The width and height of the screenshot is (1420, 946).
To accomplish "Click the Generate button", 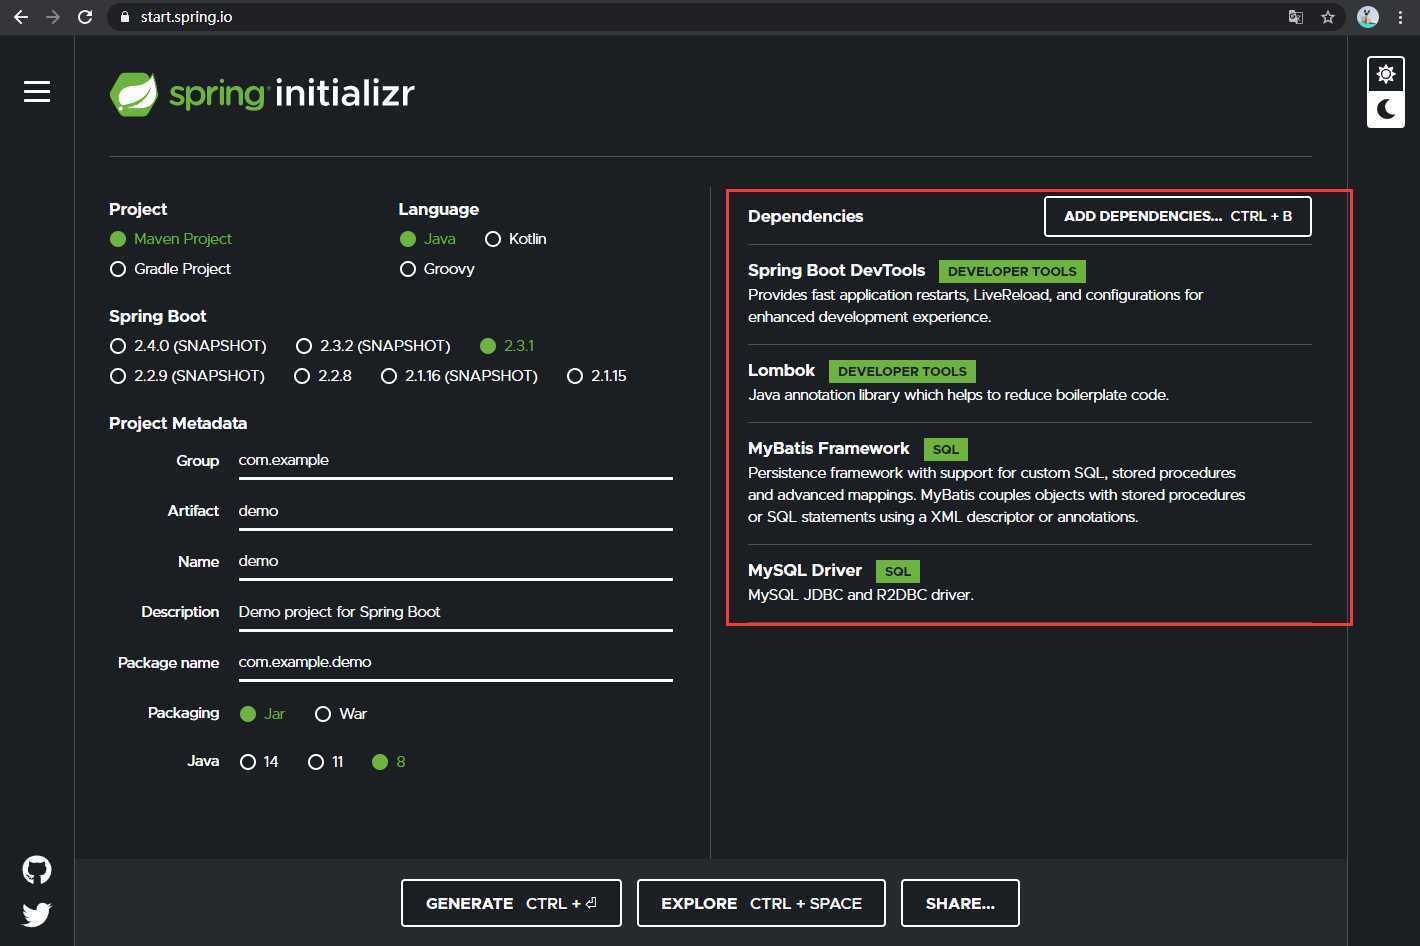I will click(x=511, y=903).
